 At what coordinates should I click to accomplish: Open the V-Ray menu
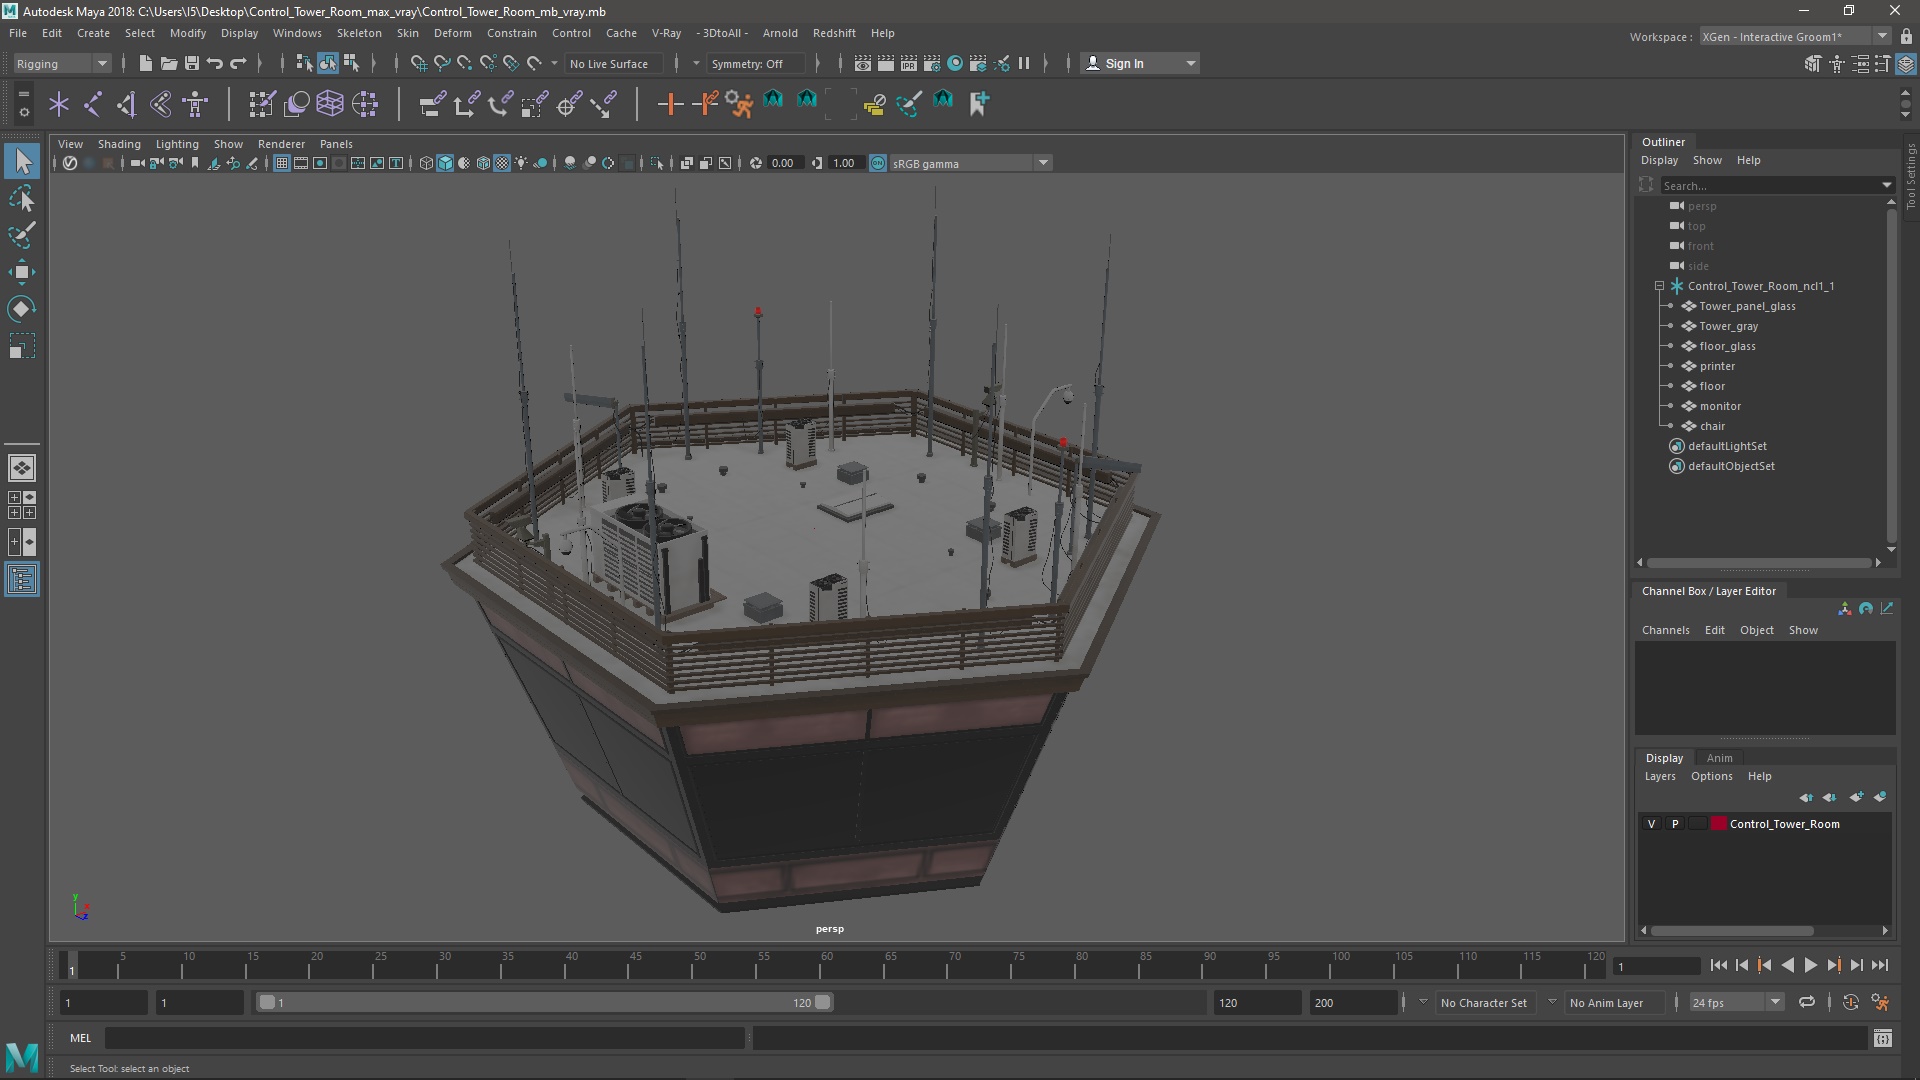click(x=666, y=33)
